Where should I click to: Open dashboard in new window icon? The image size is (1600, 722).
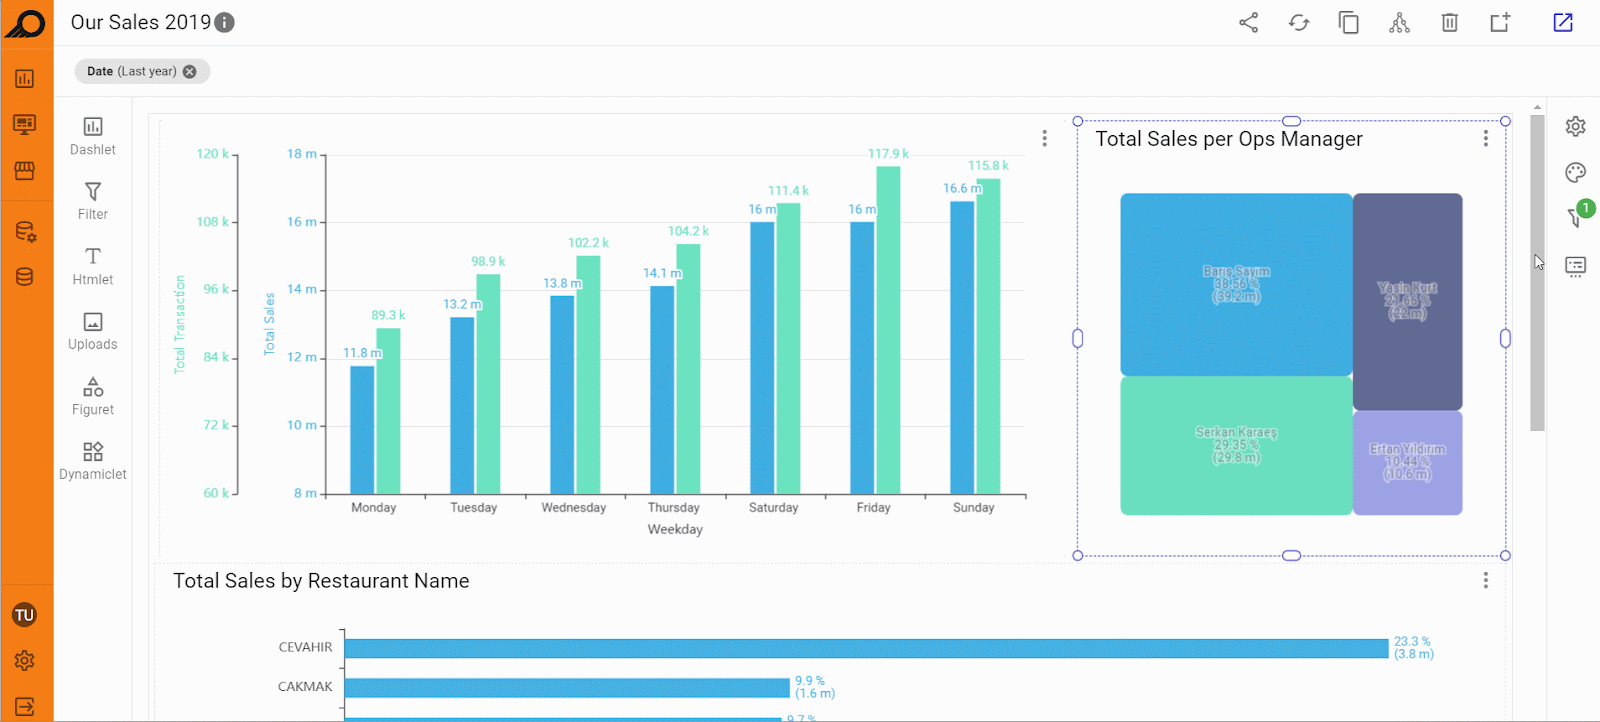(x=1563, y=22)
